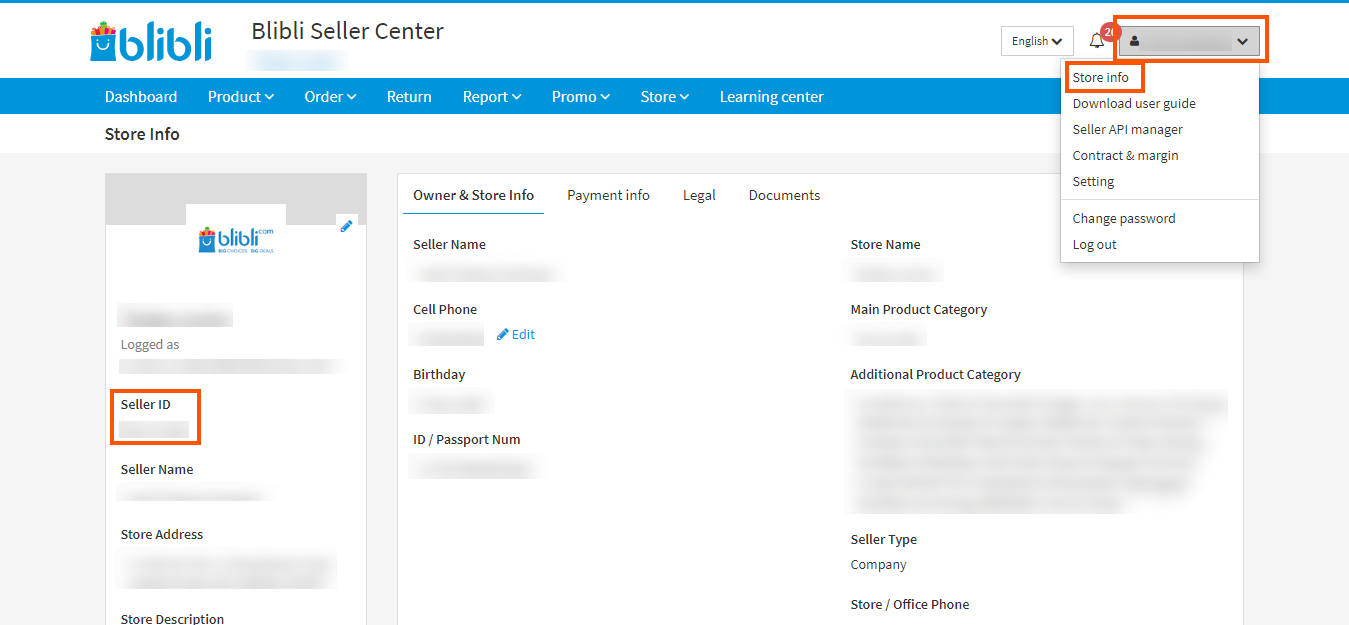
Task: Click the pencil icon on store logo
Action: pyautogui.click(x=346, y=225)
